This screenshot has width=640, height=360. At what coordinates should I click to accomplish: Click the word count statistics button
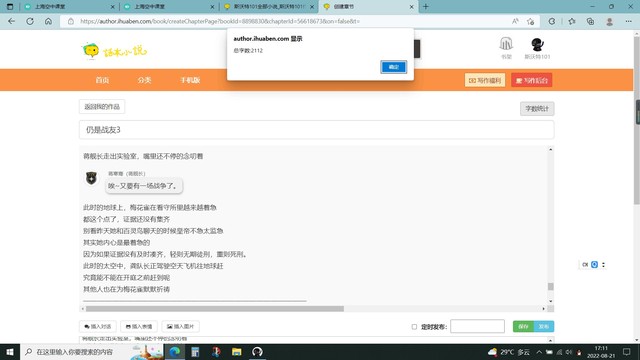(x=537, y=109)
